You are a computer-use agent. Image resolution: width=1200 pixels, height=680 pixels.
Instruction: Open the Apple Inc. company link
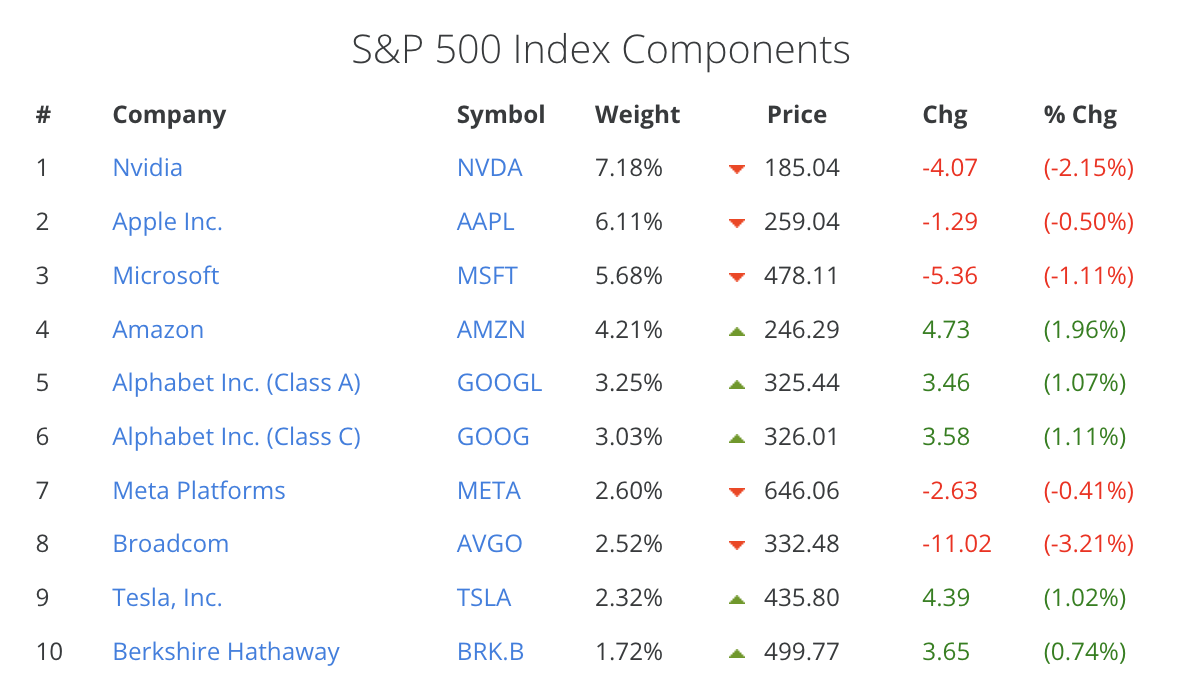167,221
